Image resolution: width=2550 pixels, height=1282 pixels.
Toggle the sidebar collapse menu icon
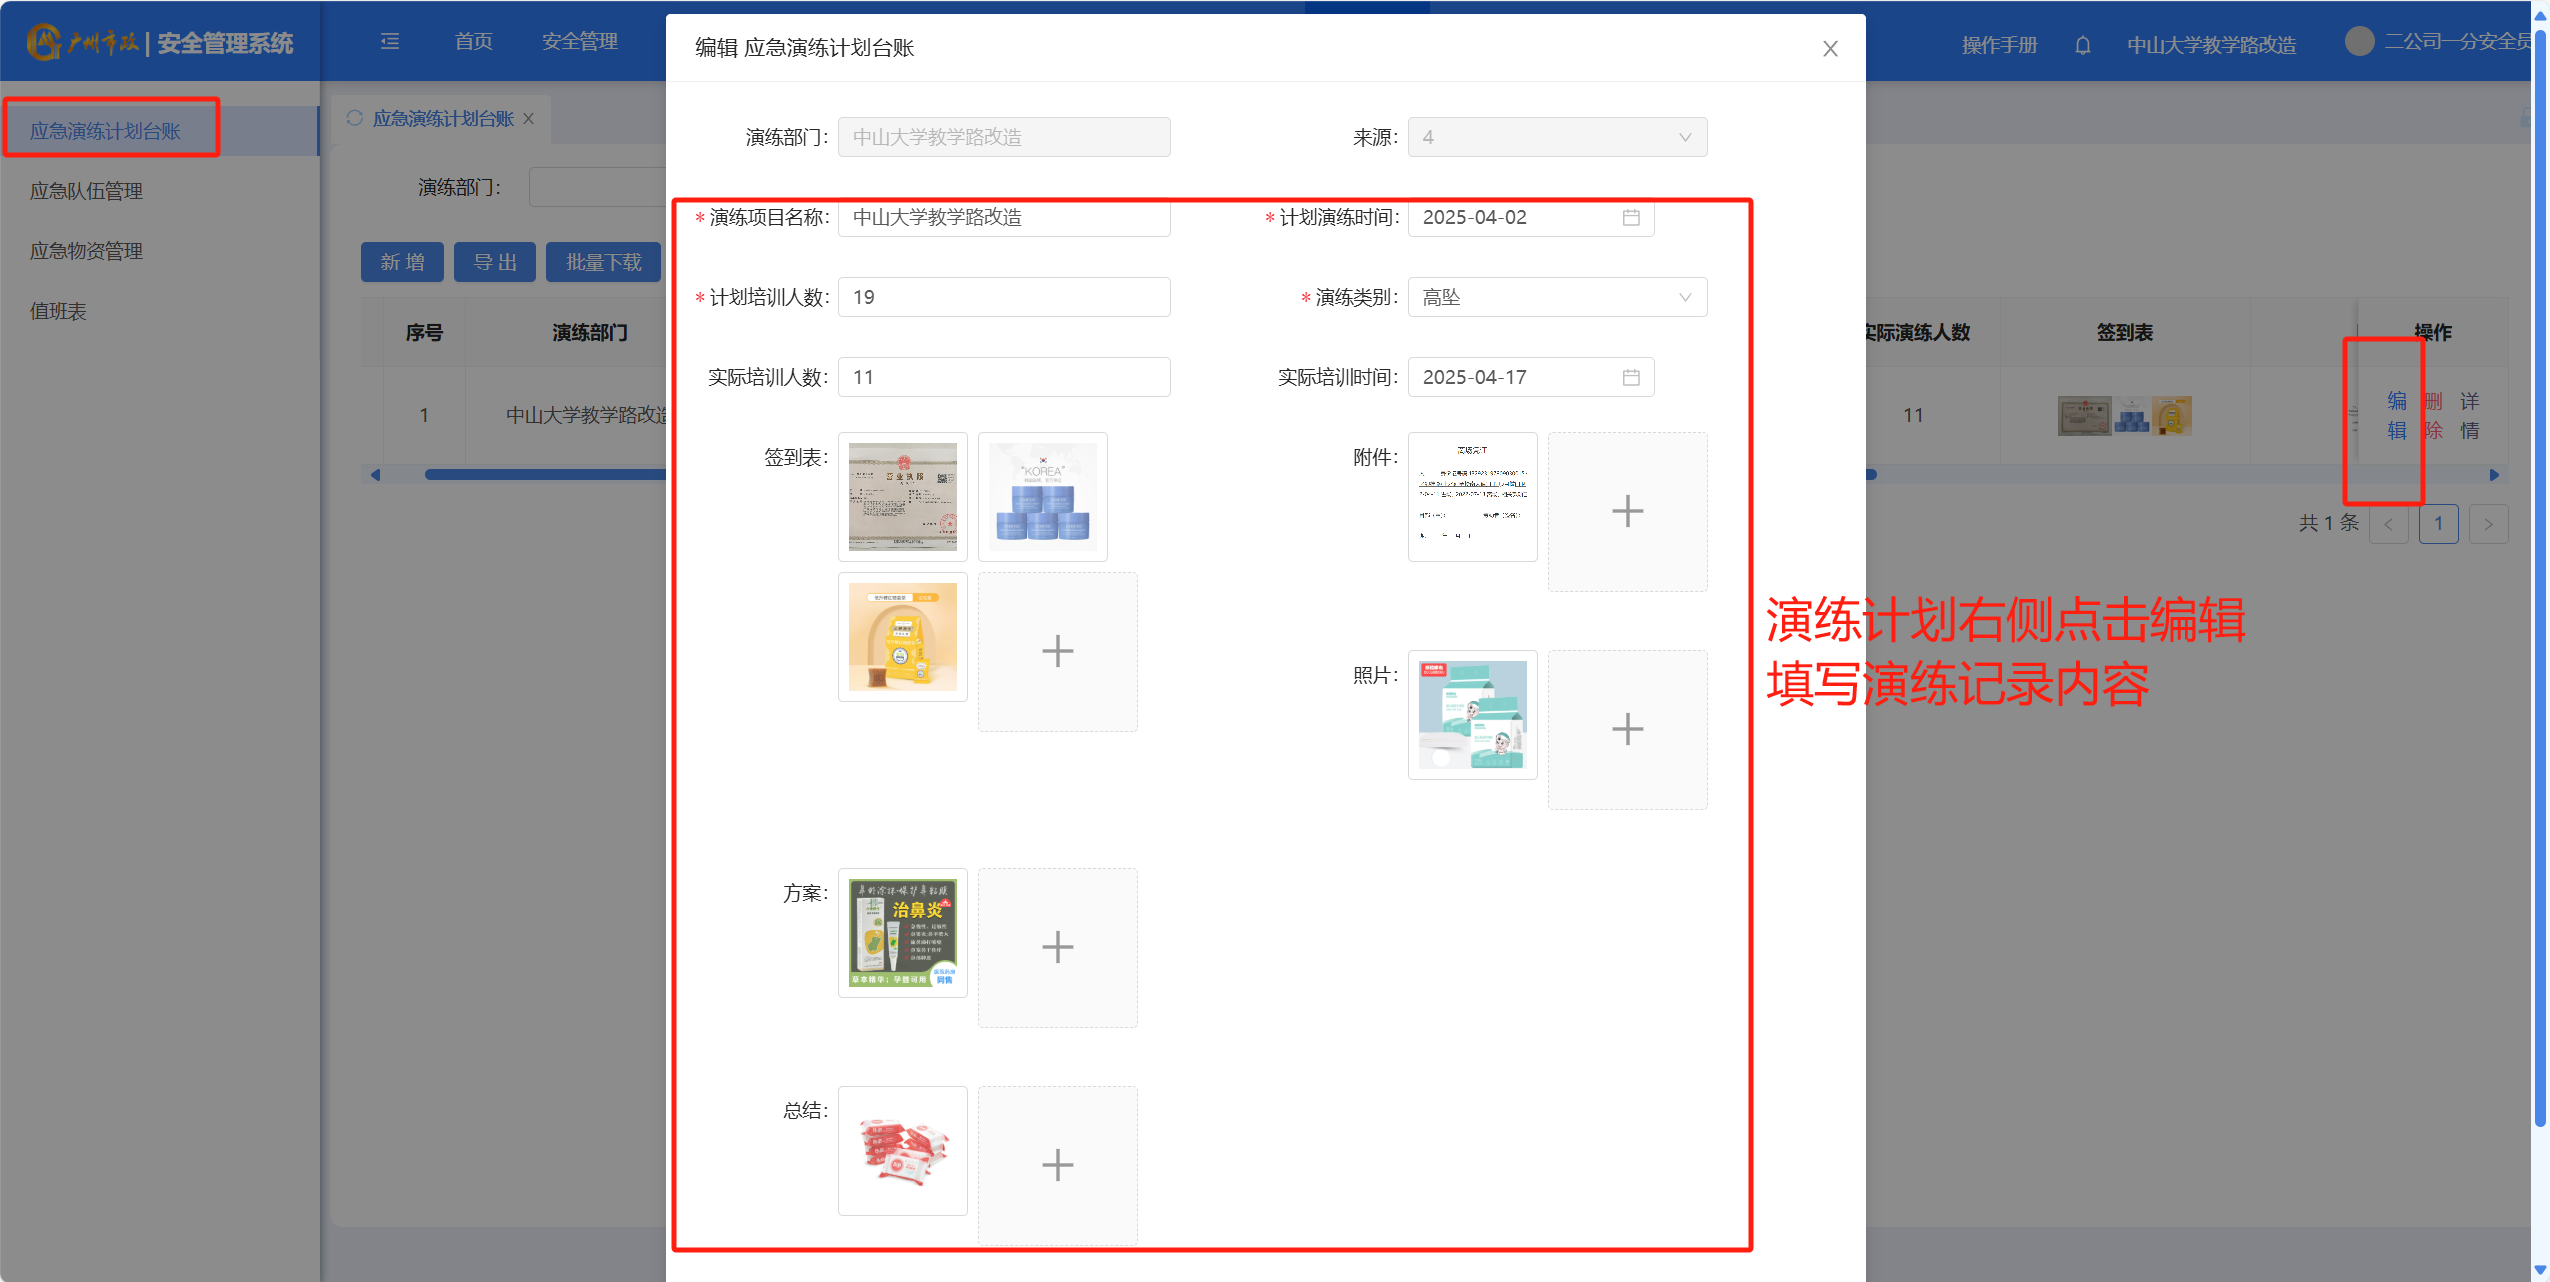point(390,41)
